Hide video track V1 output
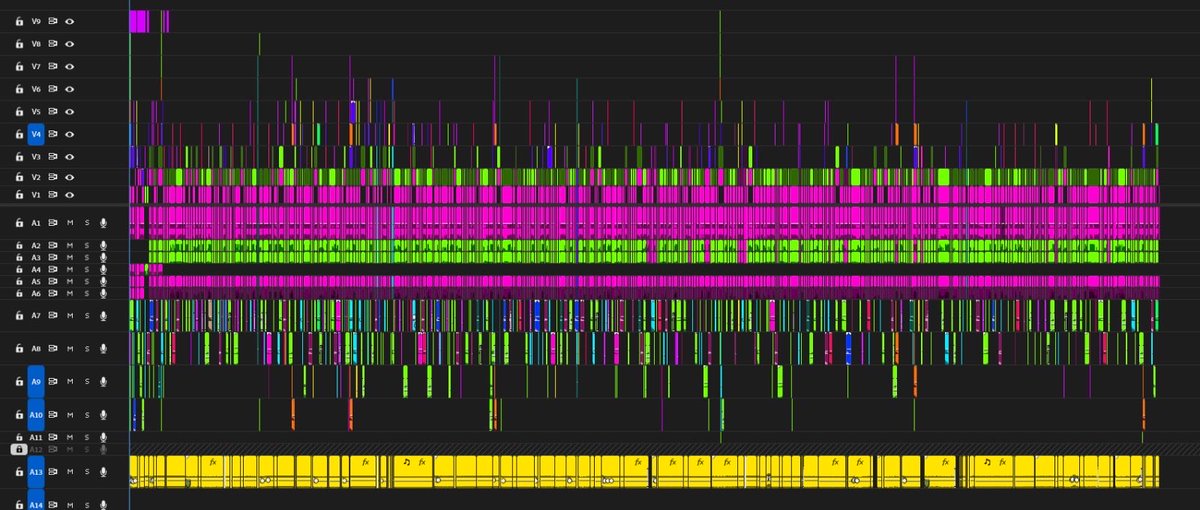 coord(70,194)
